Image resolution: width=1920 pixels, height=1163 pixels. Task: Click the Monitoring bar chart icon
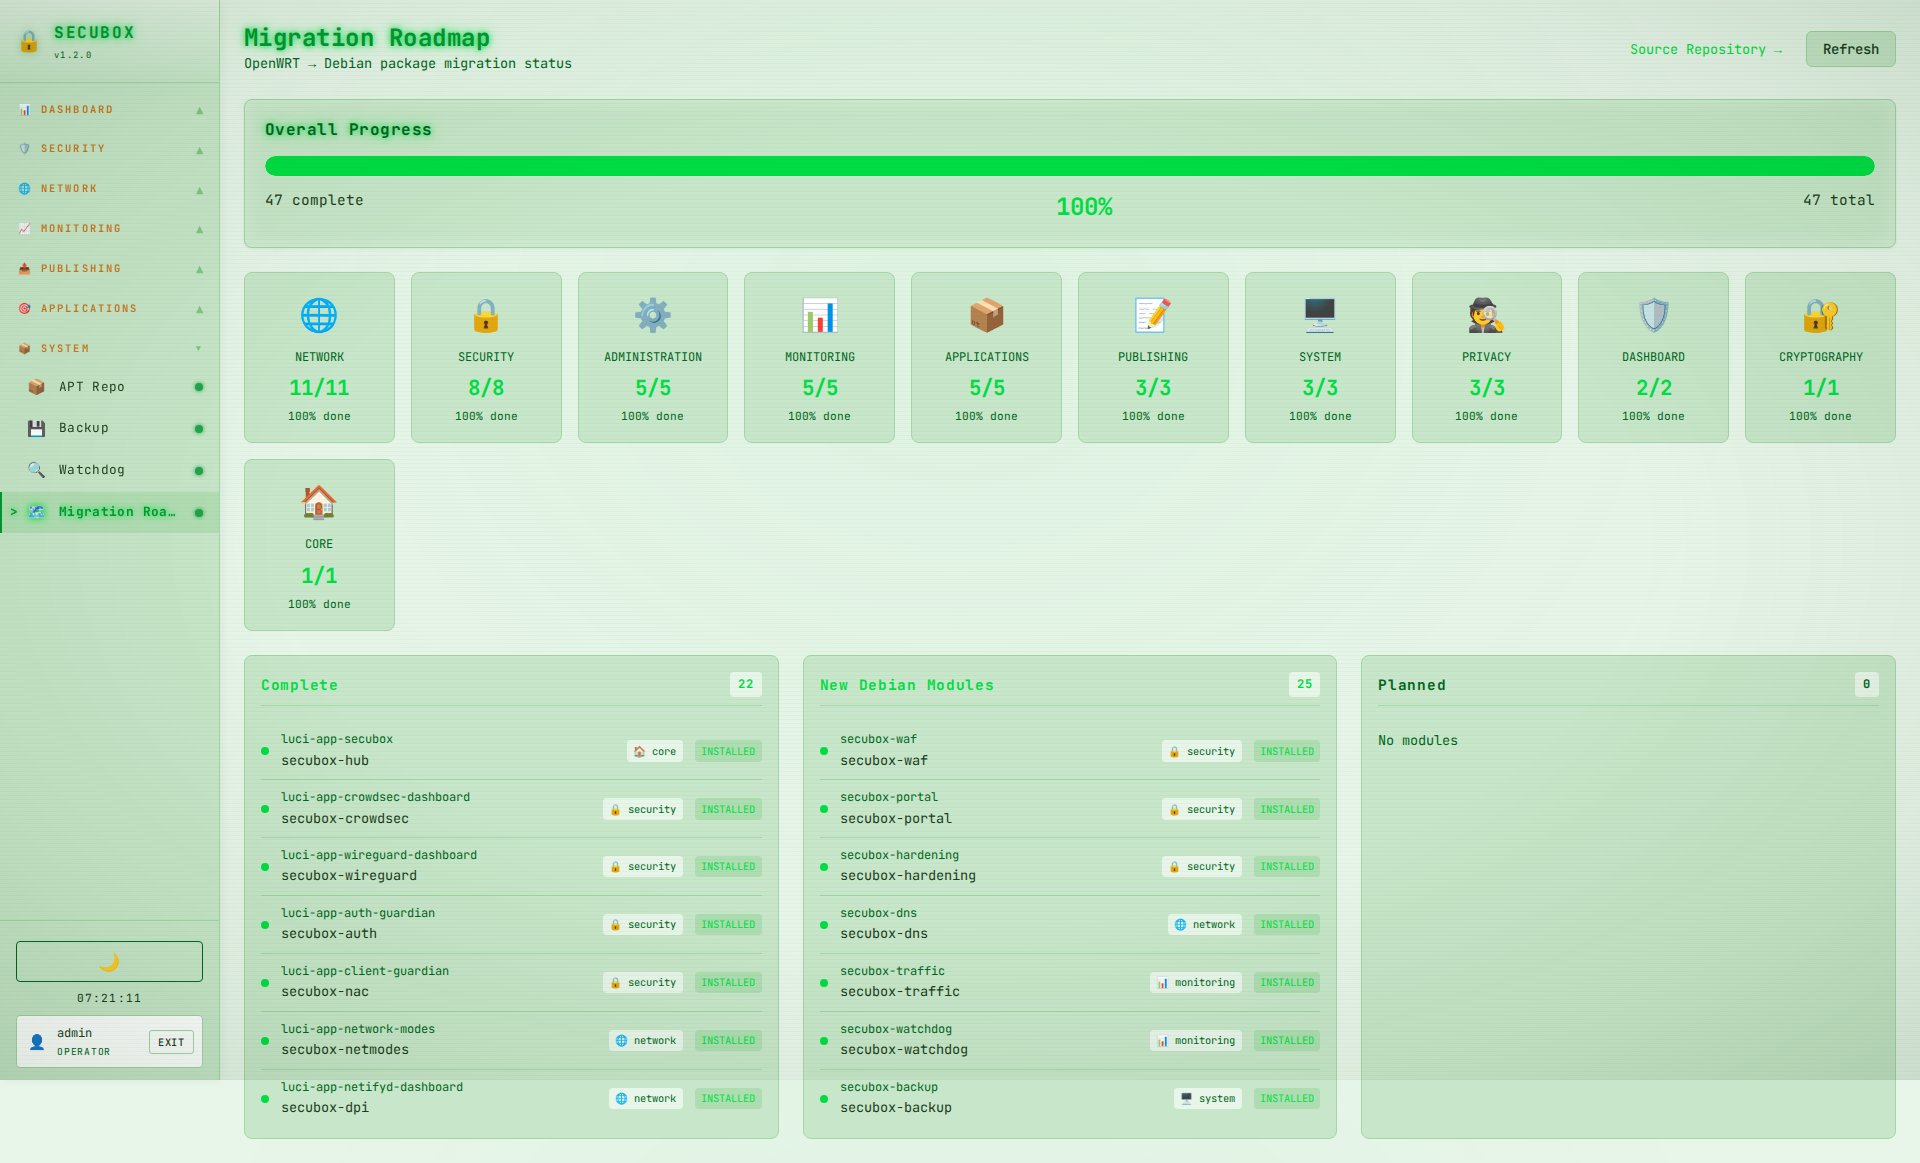coord(820,316)
